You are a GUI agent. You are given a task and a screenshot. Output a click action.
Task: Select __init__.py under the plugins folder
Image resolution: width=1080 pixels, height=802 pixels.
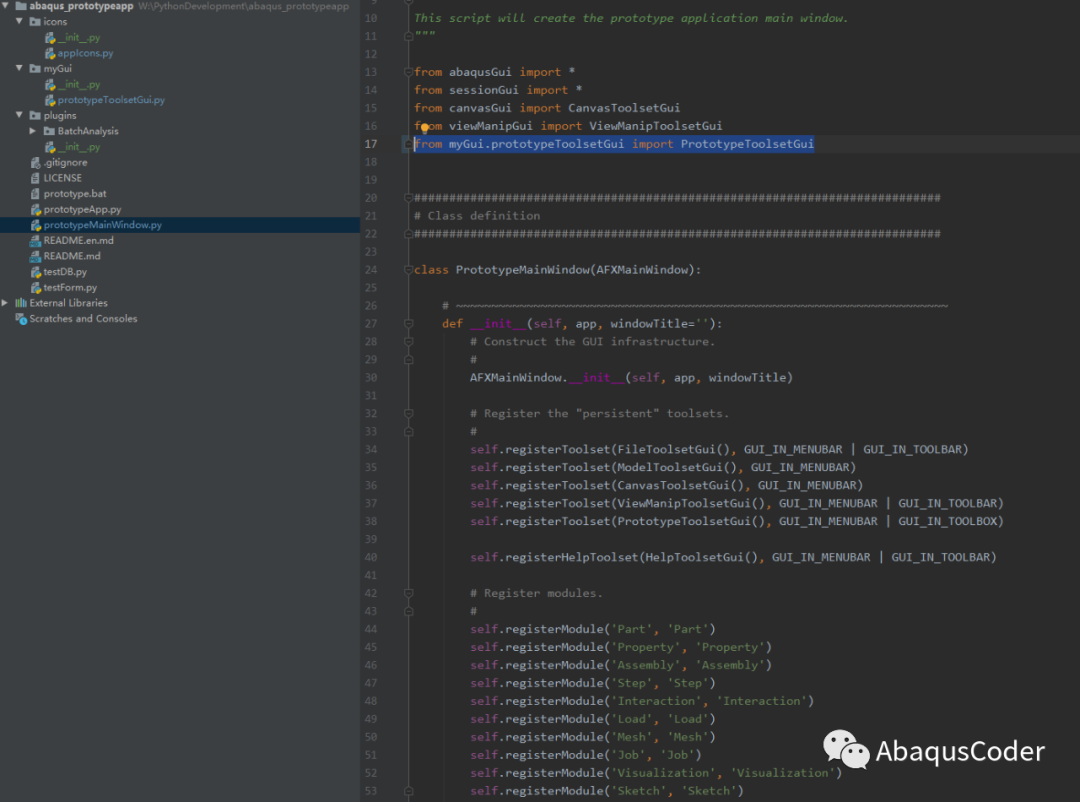pyautogui.click(x=79, y=147)
